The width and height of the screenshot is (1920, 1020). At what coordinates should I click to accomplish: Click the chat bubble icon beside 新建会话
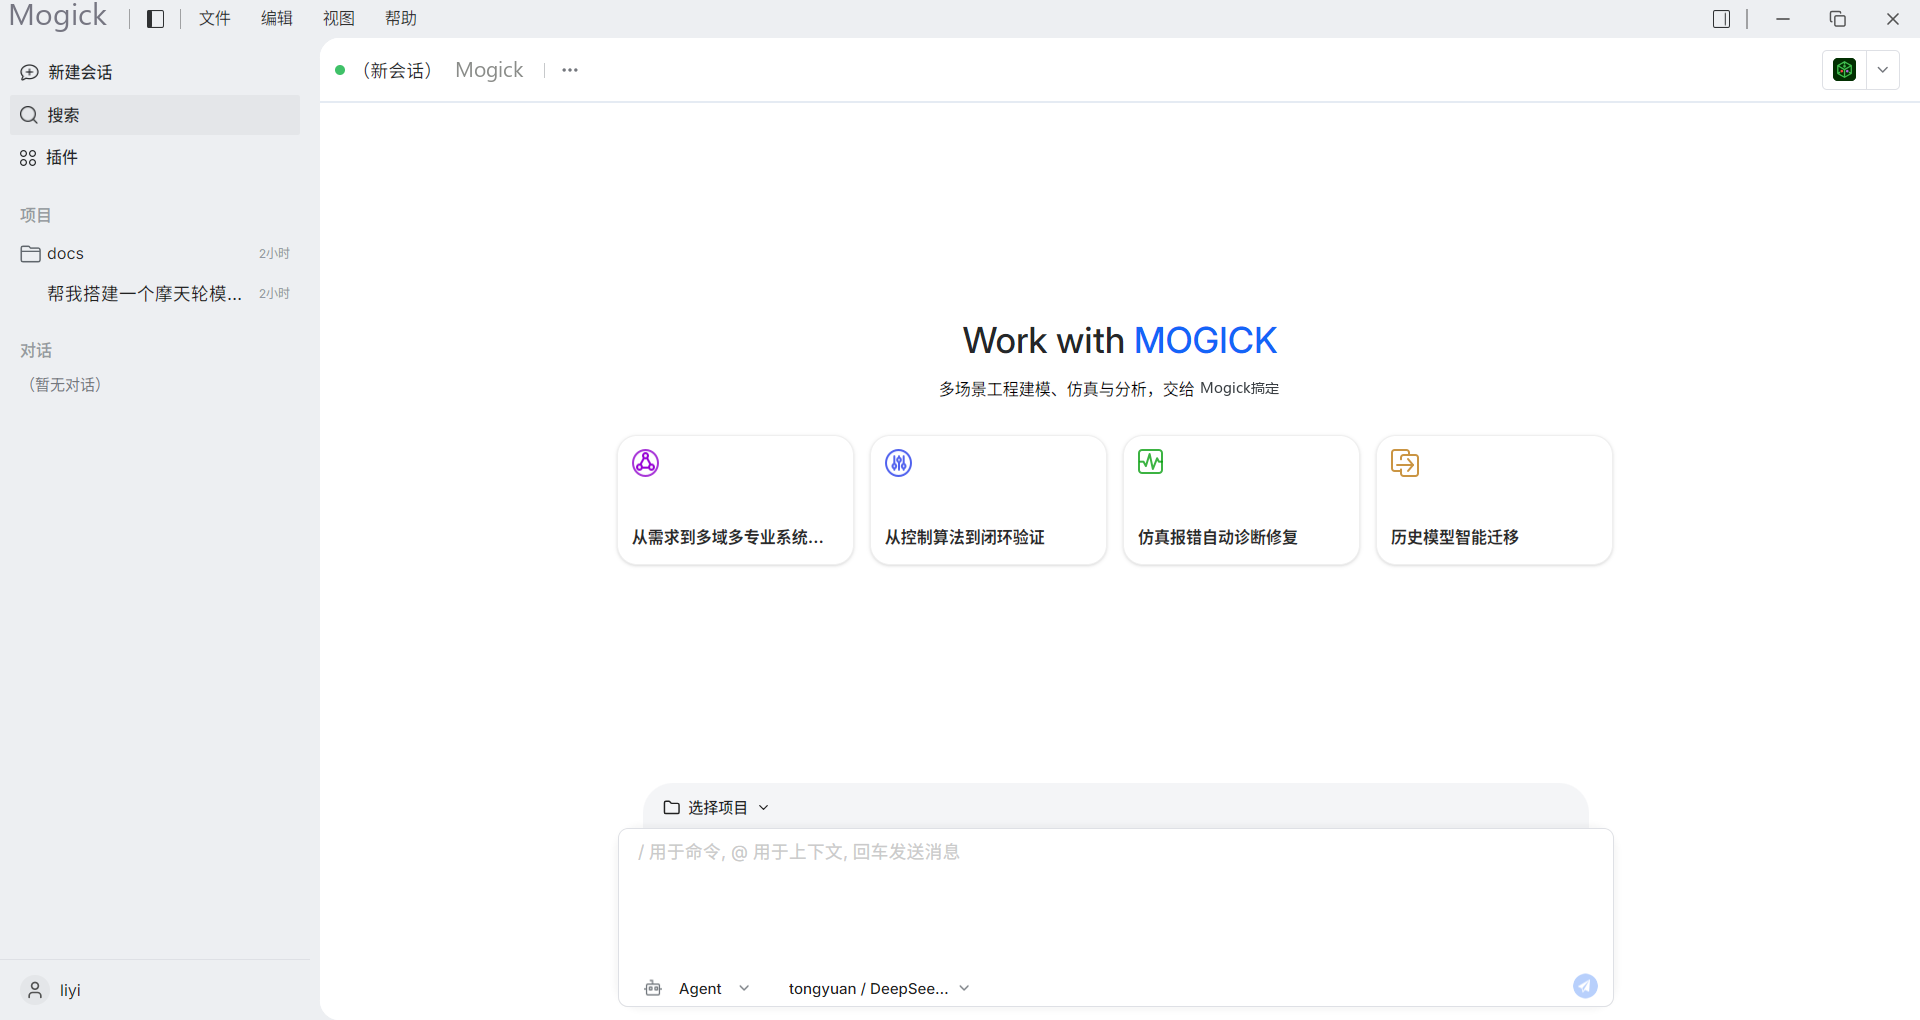(30, 73)
